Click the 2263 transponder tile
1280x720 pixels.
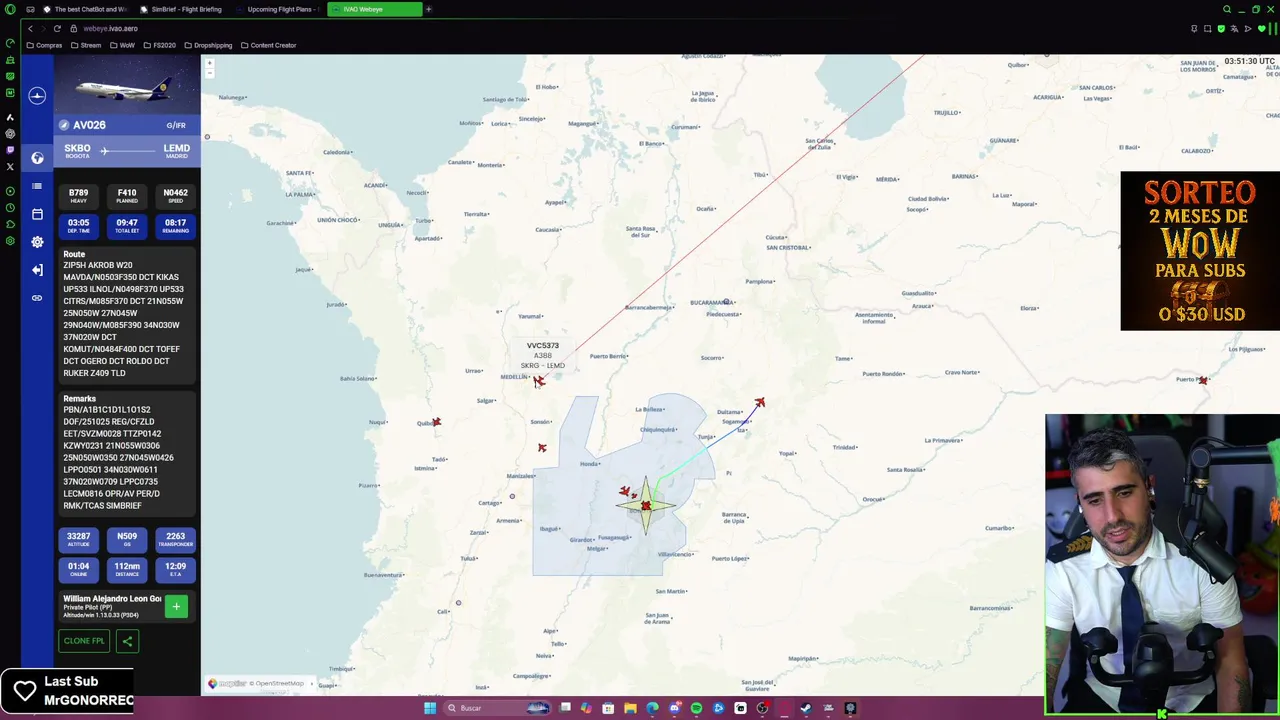pyautogui.click(x=175, y=539)
